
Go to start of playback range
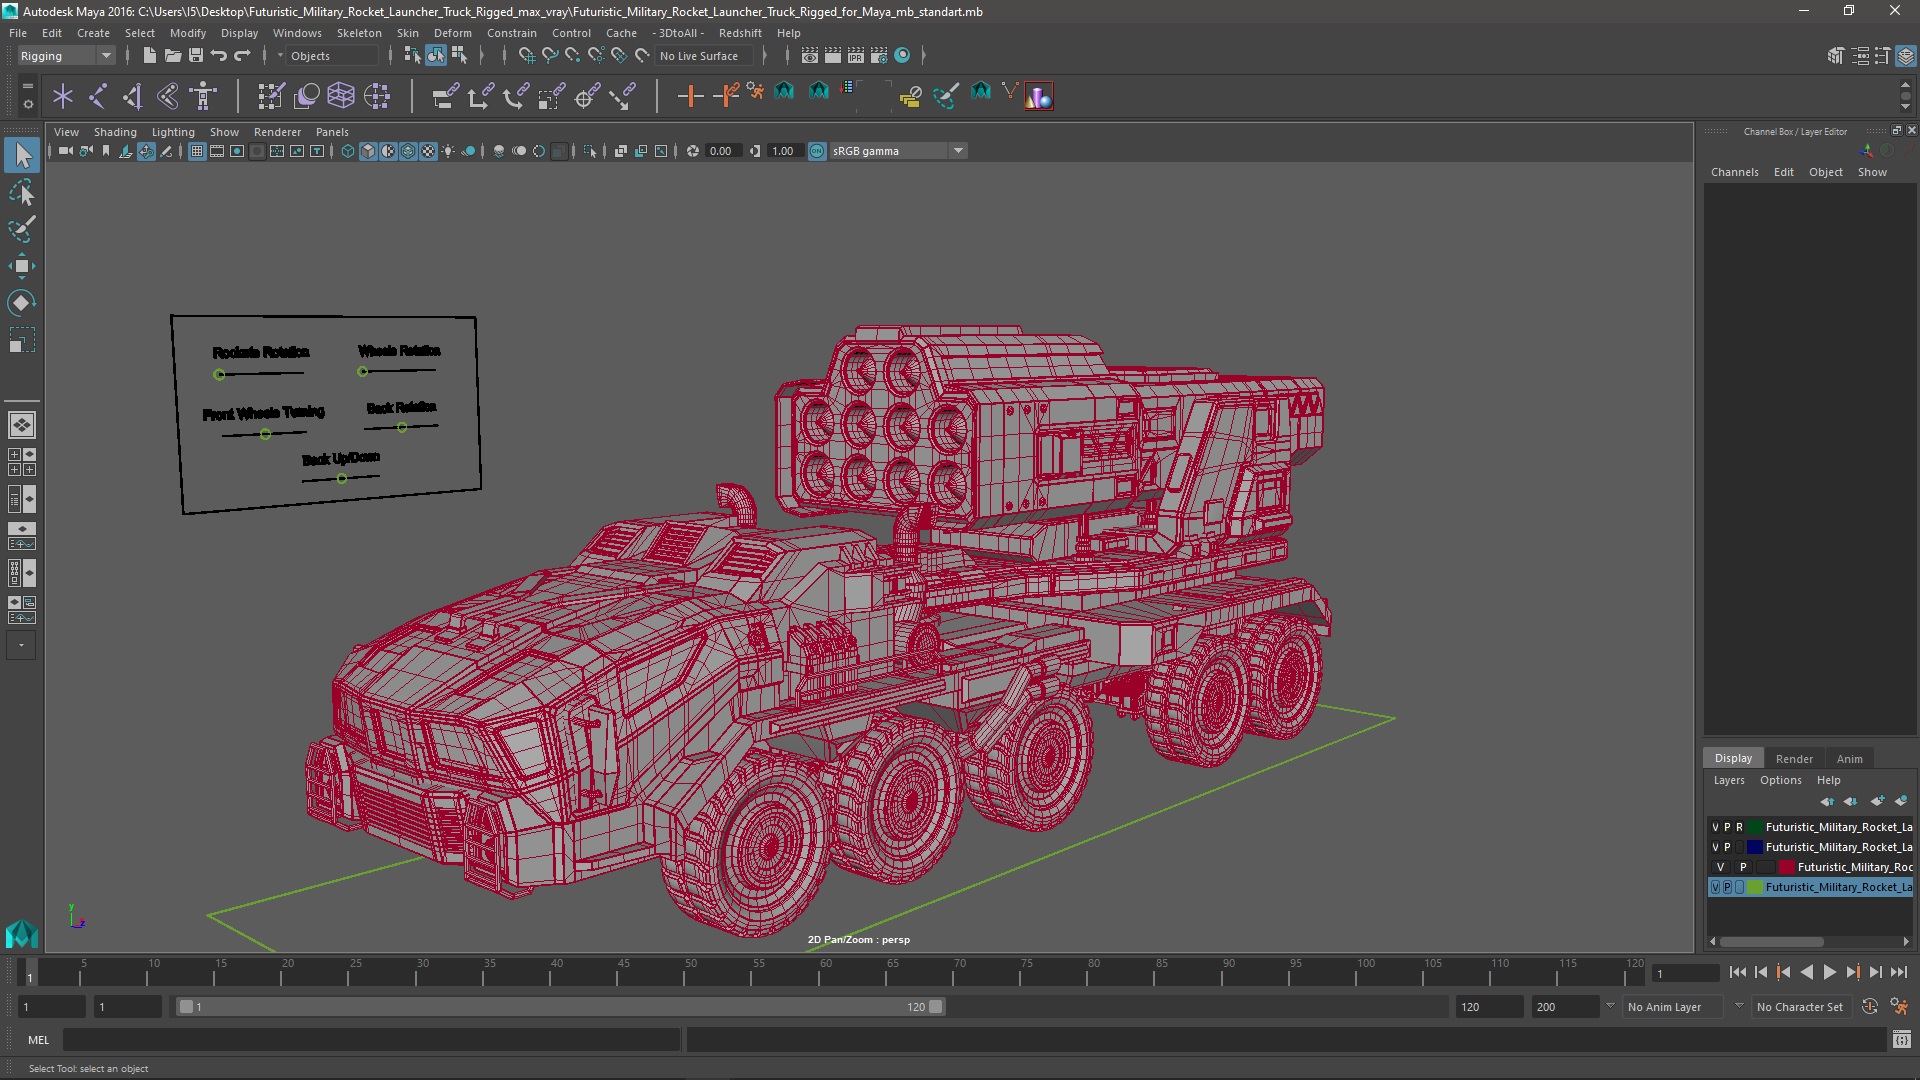pos(1738,972)
